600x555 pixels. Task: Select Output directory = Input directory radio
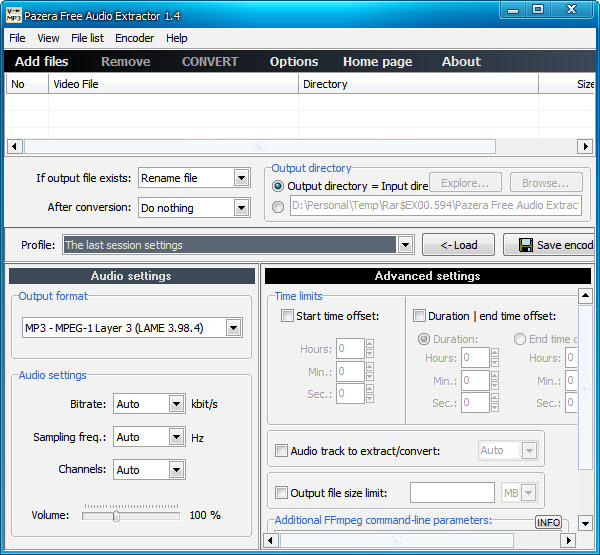(277, 186)
